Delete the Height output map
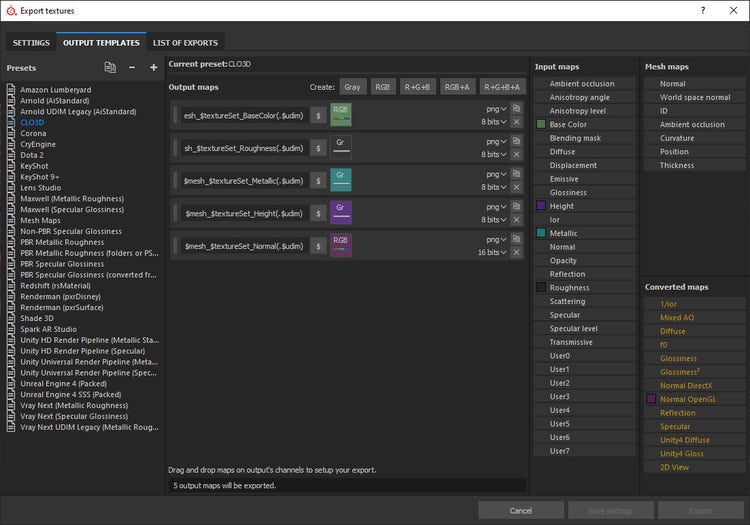This screenshot has height=525, width=750. click(516, 219)
